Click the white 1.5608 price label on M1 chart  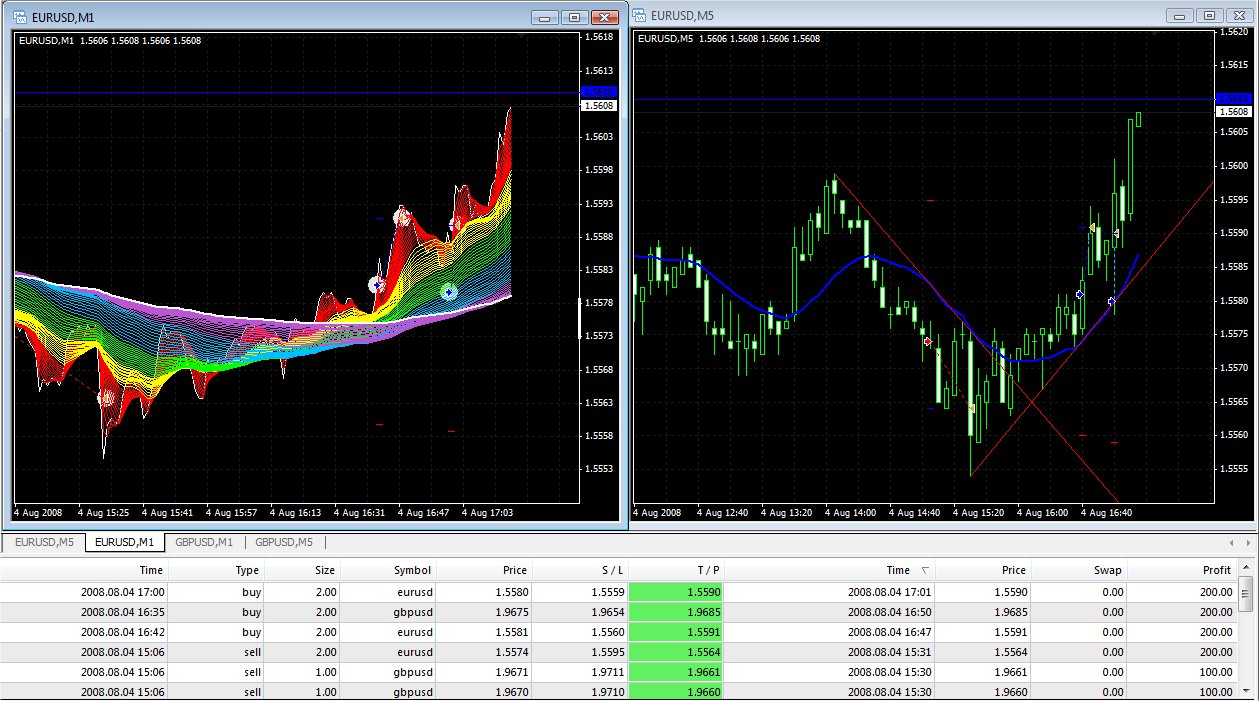pos(598,105)
